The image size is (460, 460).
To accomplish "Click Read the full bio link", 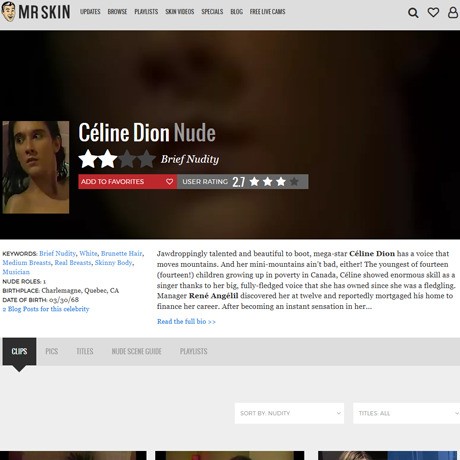I will pyautogui.click(x=186, y=322).
